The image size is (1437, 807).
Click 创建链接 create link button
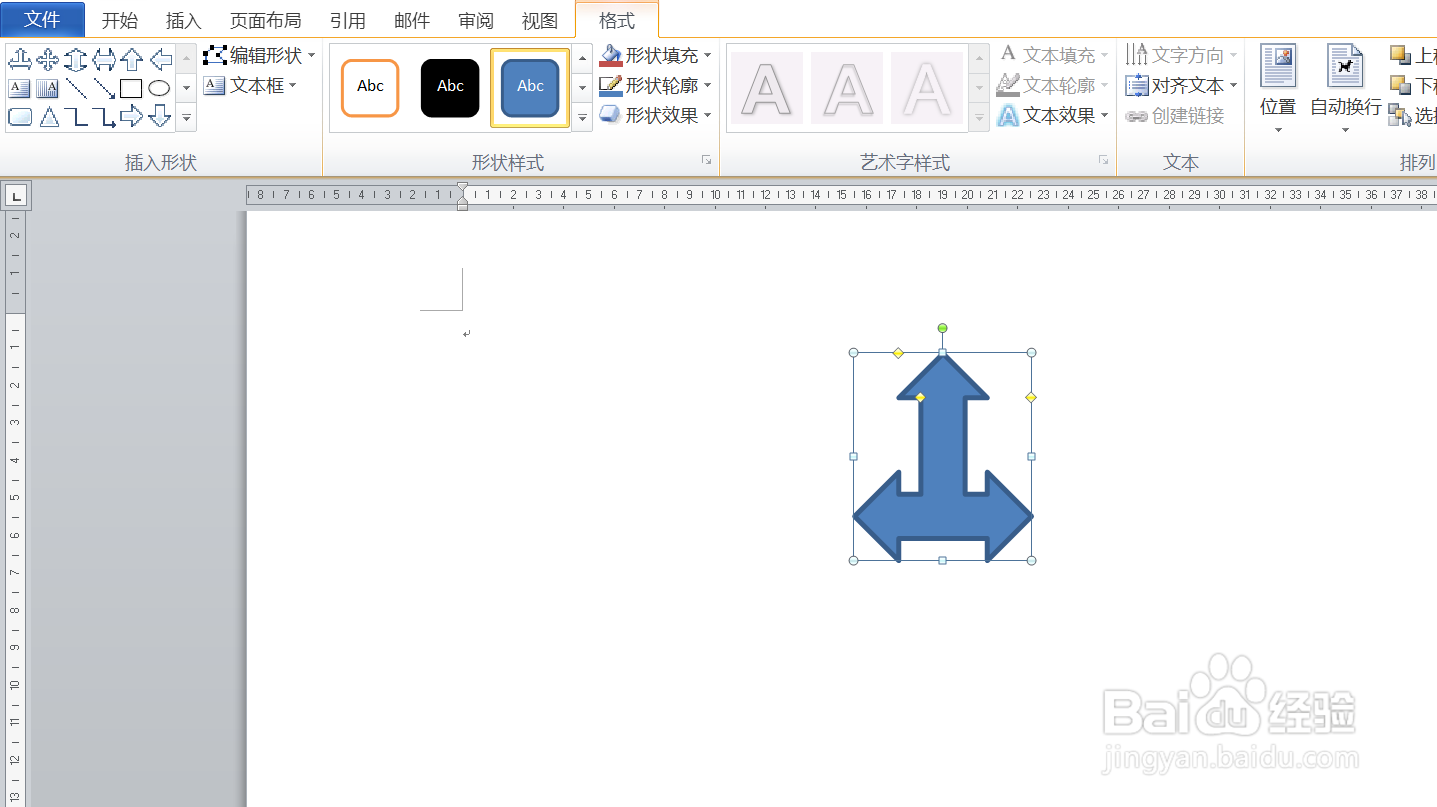coord(1175,116)
